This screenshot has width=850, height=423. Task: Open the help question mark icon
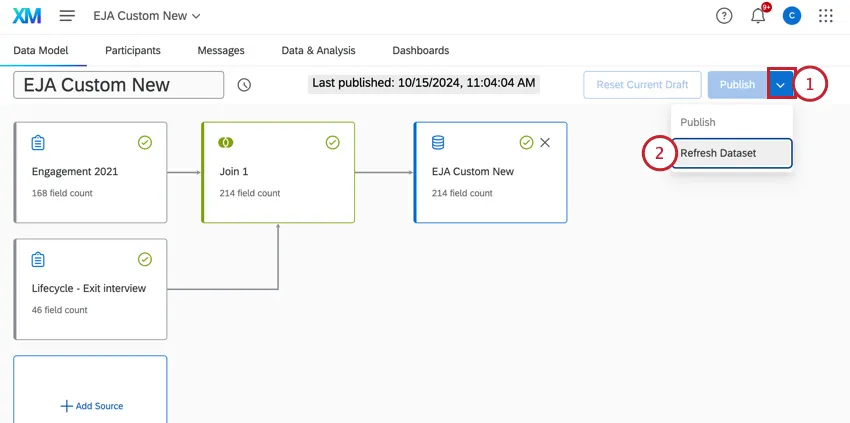[x=724, y=16]
